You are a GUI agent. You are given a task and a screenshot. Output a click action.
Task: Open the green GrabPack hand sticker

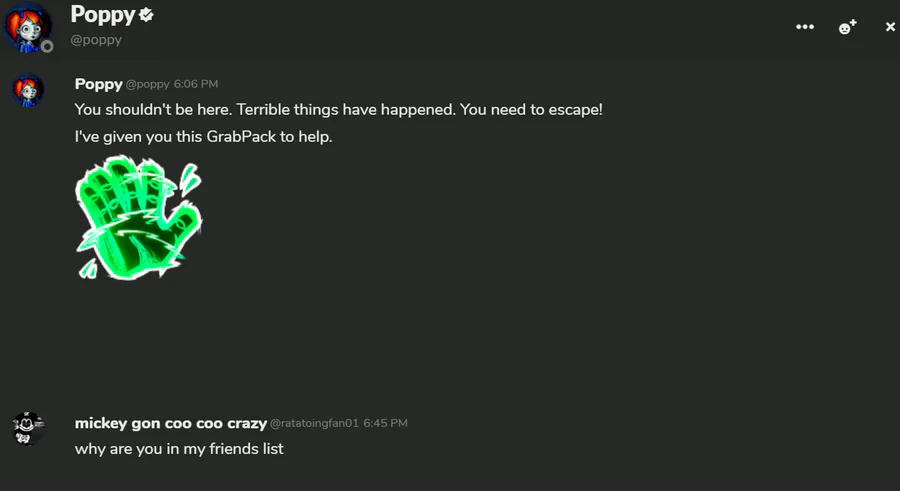click(140, 220)
